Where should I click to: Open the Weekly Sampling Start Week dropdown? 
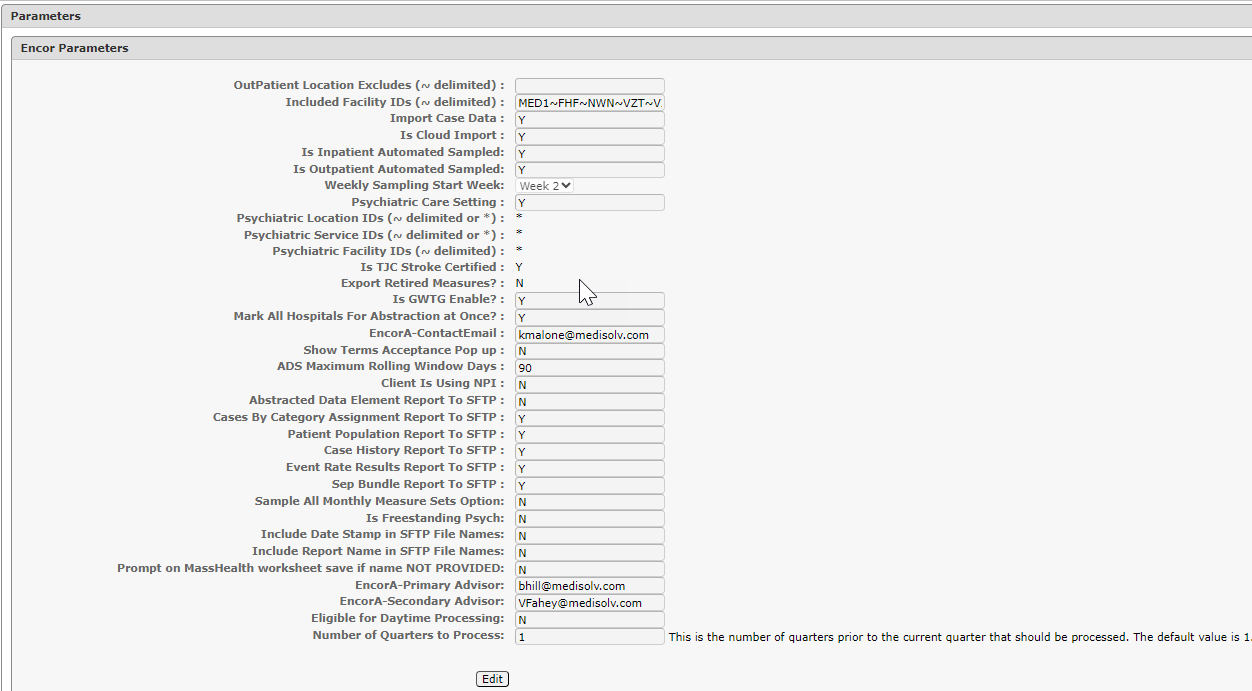545,185
